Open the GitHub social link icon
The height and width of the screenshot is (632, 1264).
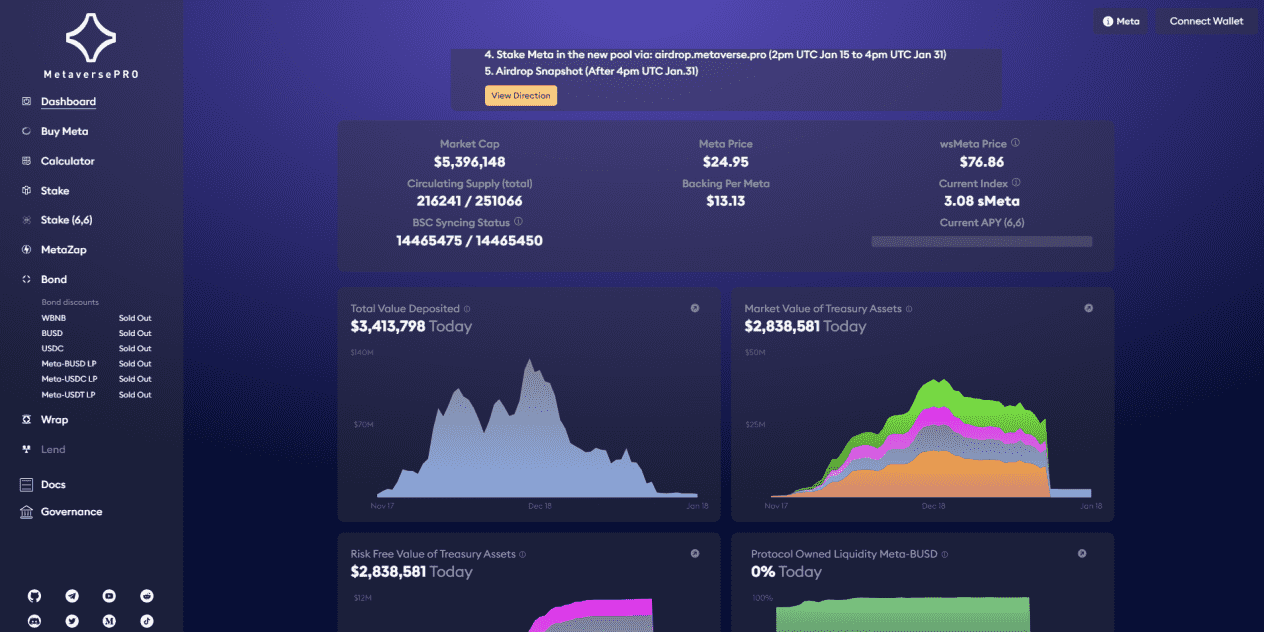[35, 596]
